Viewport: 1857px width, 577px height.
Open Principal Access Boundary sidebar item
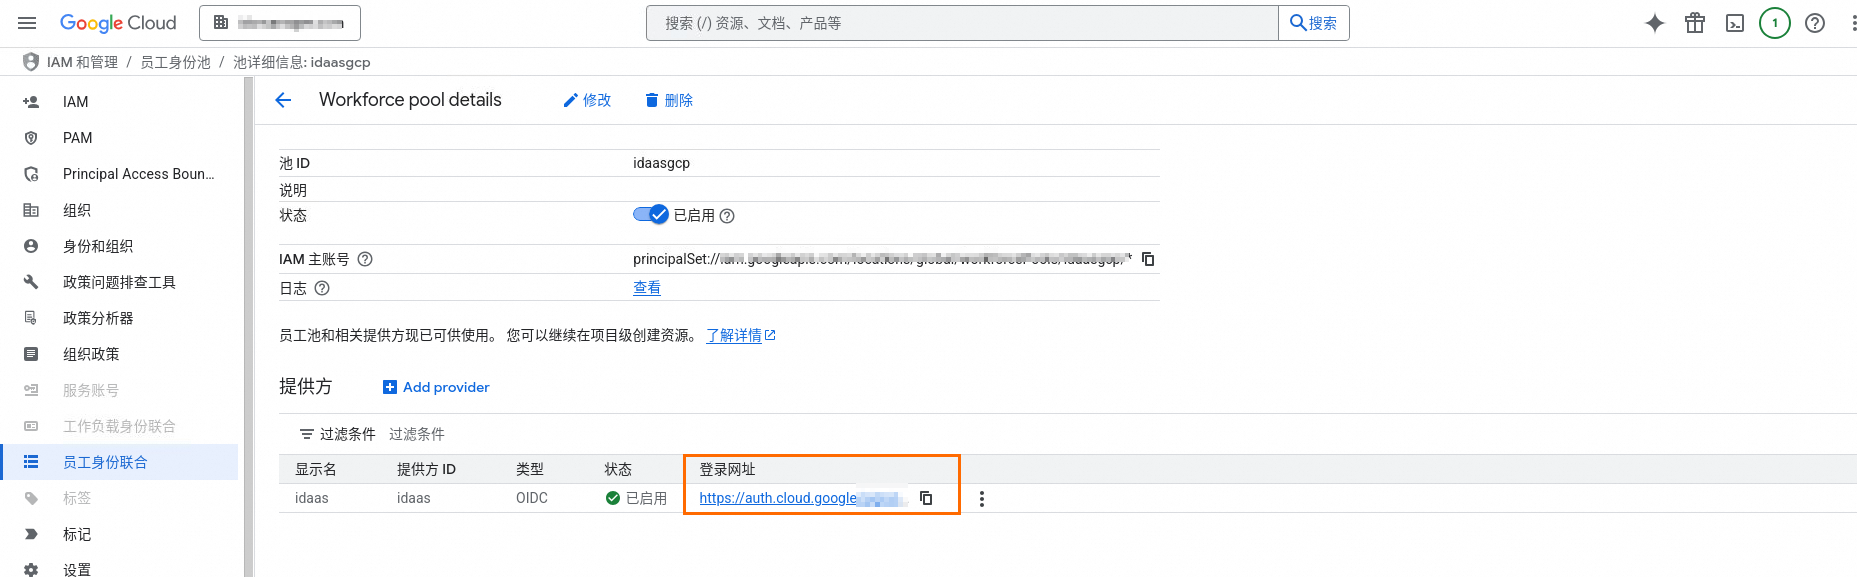pyautogui.click(x=120, y=174)
